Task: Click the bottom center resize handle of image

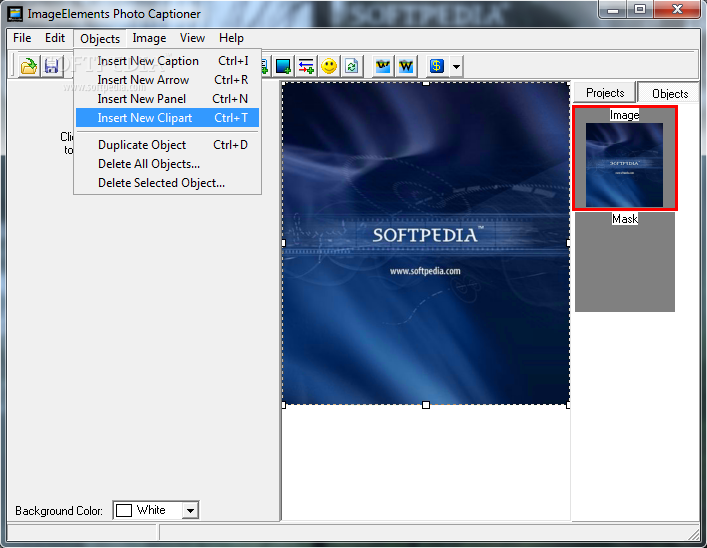Action: [426, 405]
